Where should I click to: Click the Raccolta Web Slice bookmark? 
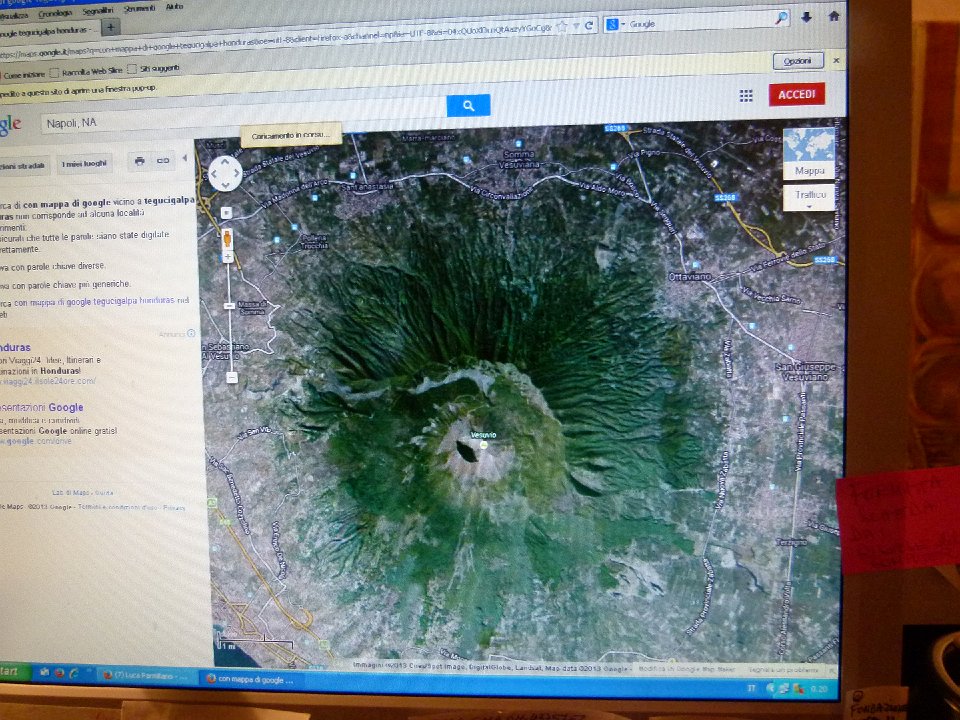86,72
